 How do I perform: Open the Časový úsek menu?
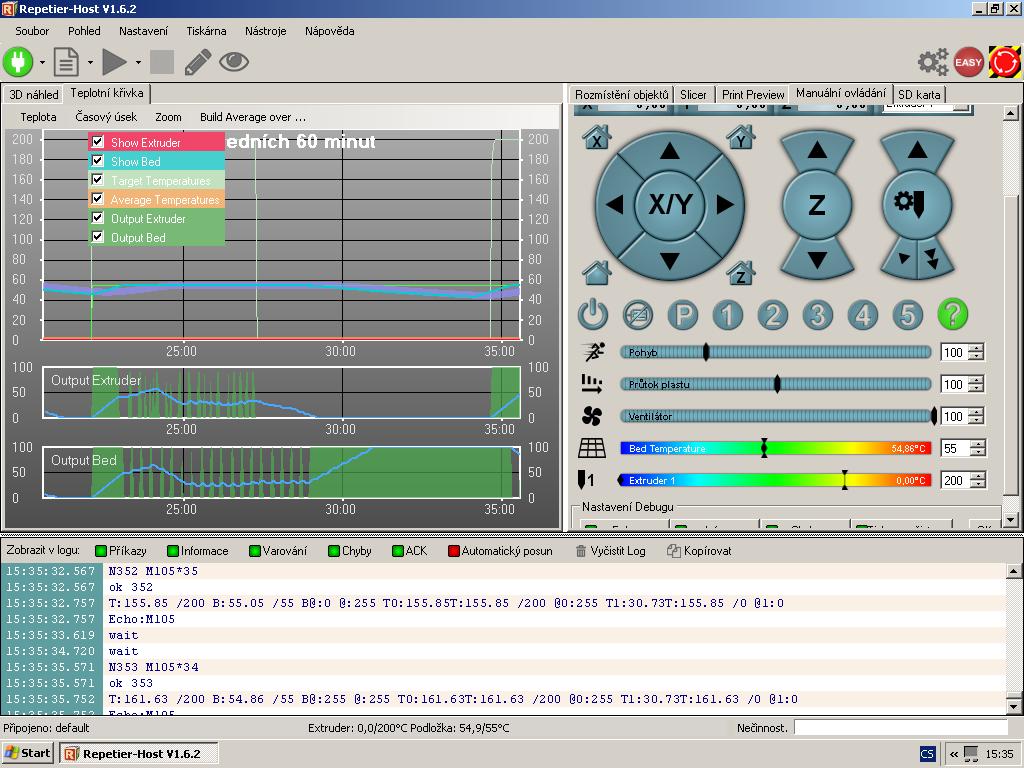point(106,117)
